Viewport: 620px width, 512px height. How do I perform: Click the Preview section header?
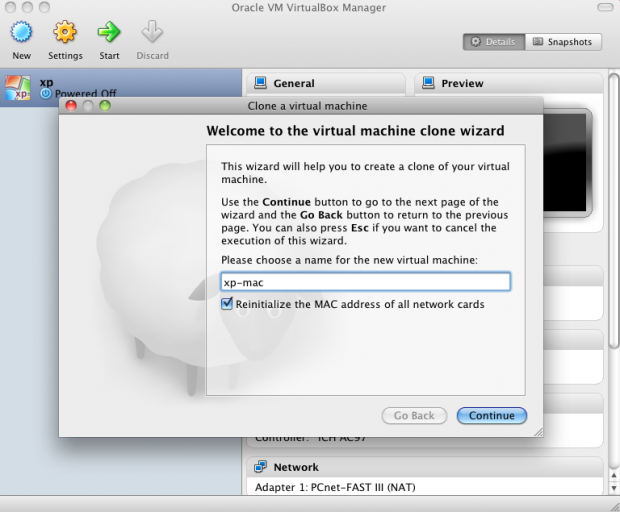[508, 83]
